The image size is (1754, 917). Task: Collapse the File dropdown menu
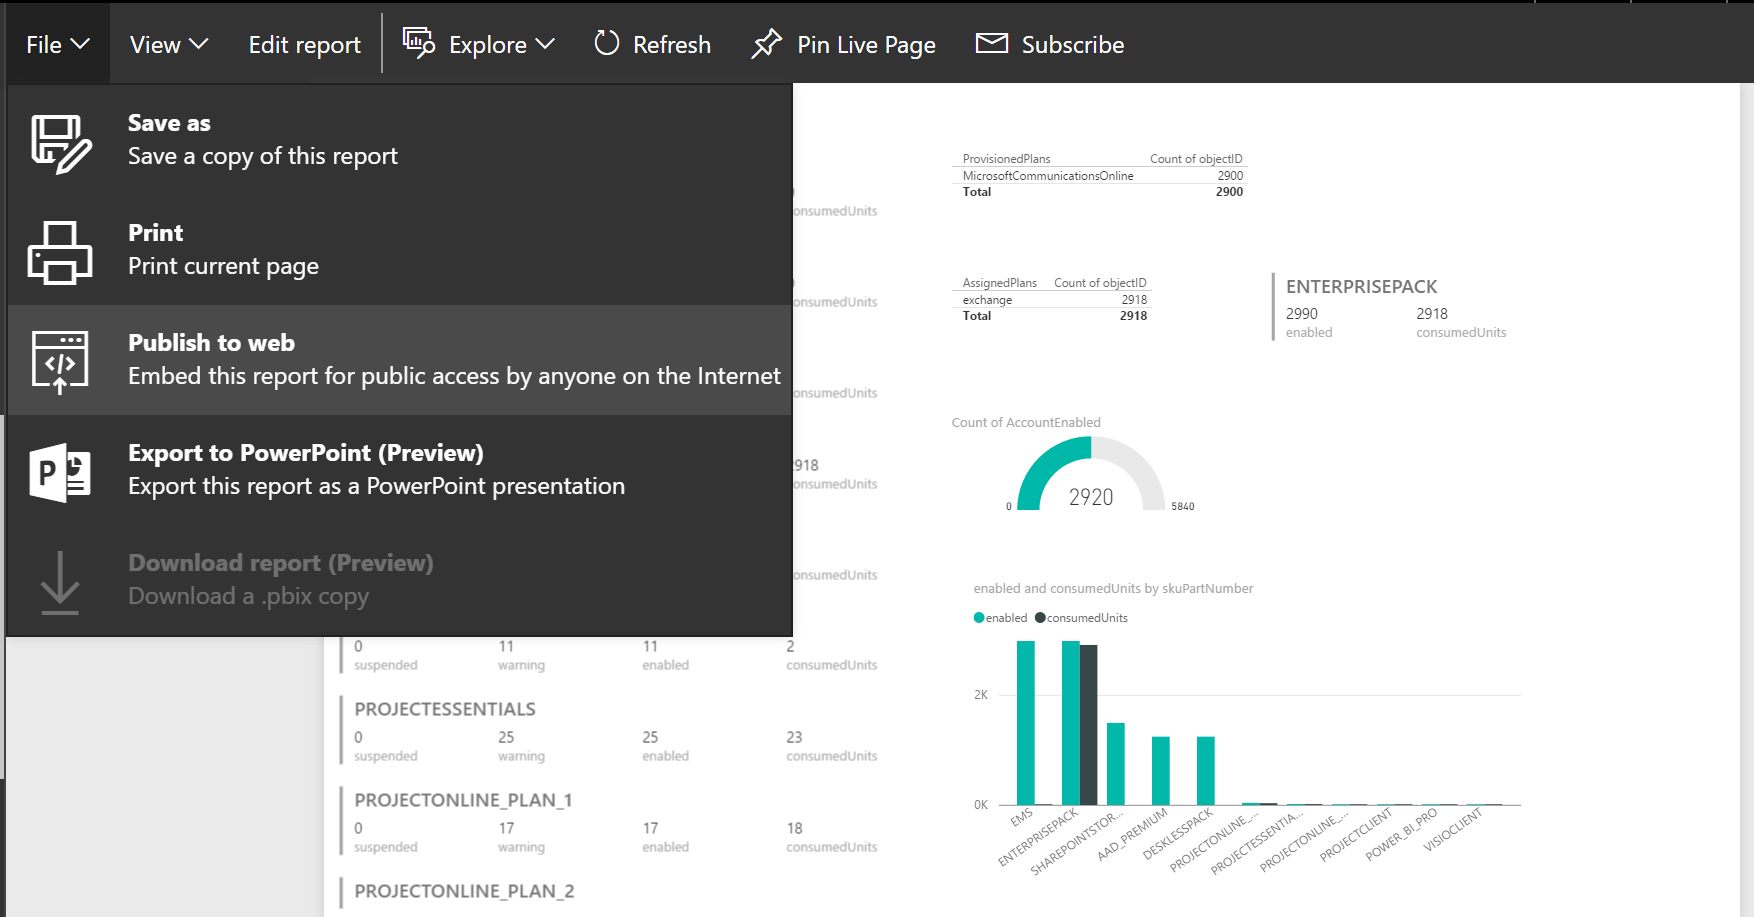58,45
